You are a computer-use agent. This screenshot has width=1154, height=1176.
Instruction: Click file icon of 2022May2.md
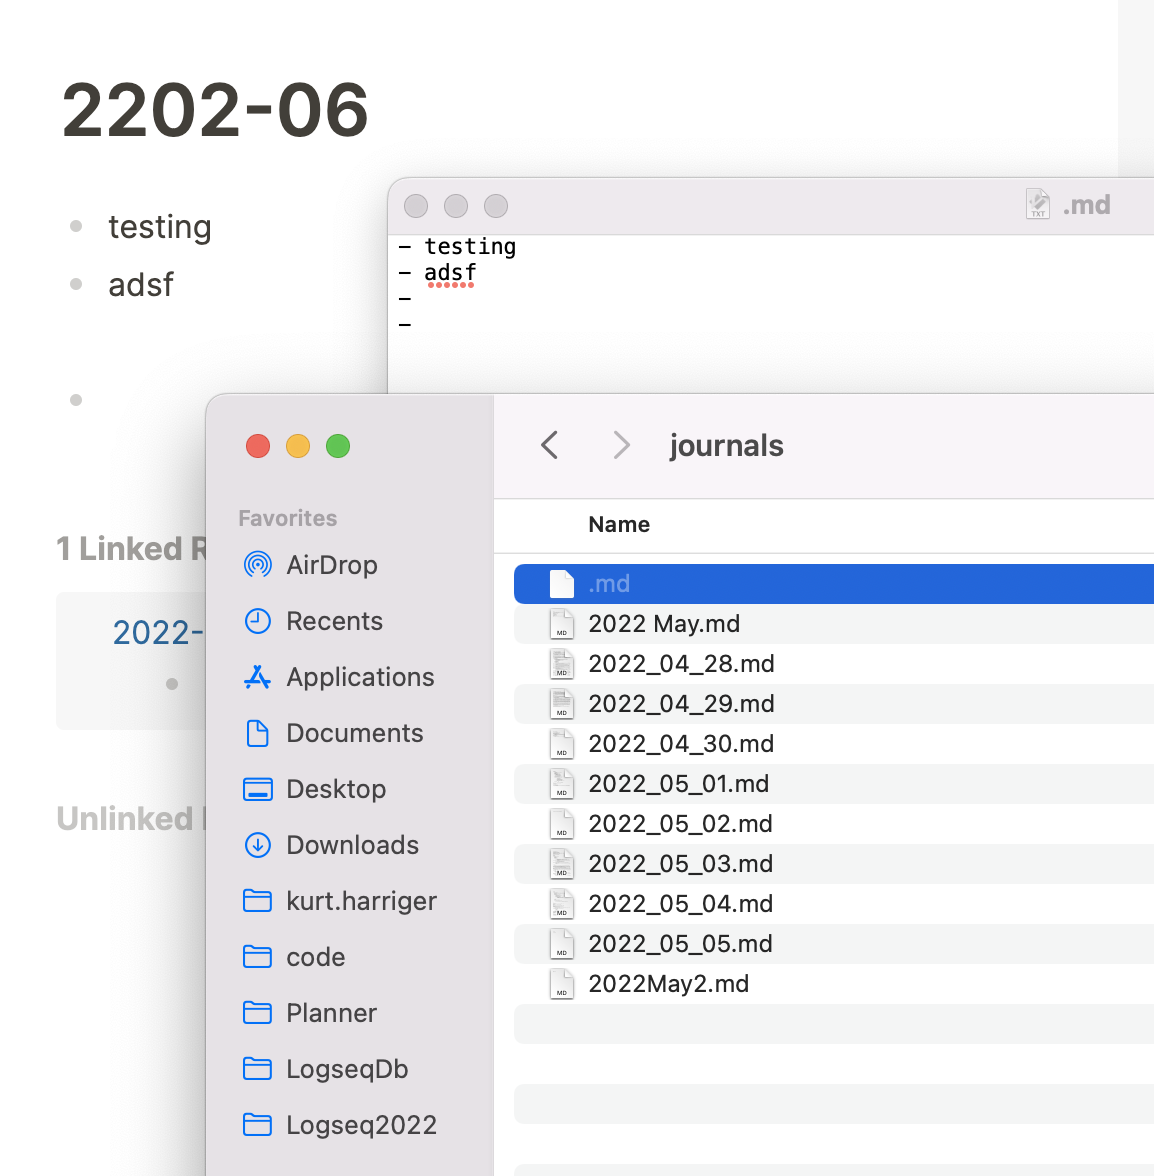(562, 984)
